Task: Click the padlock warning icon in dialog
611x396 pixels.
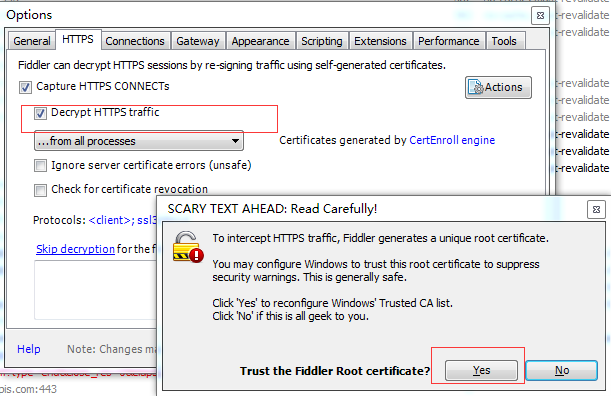Action: (188, 247)
